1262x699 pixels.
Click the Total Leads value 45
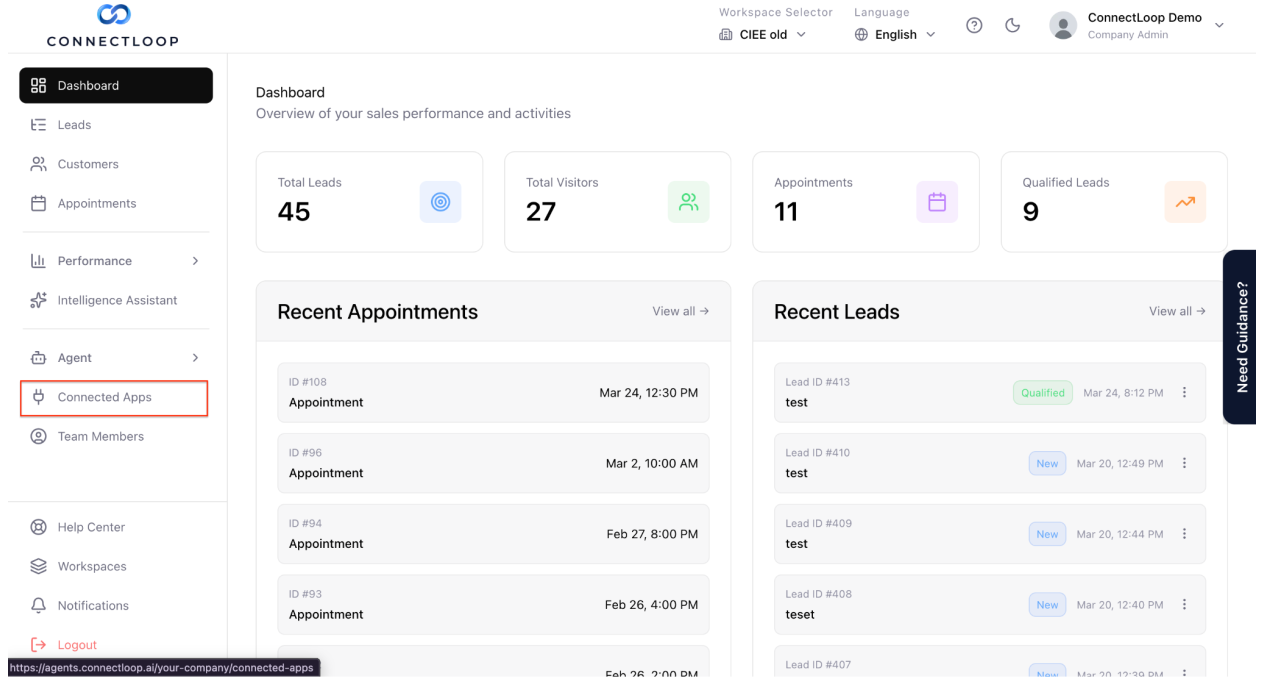294,212
